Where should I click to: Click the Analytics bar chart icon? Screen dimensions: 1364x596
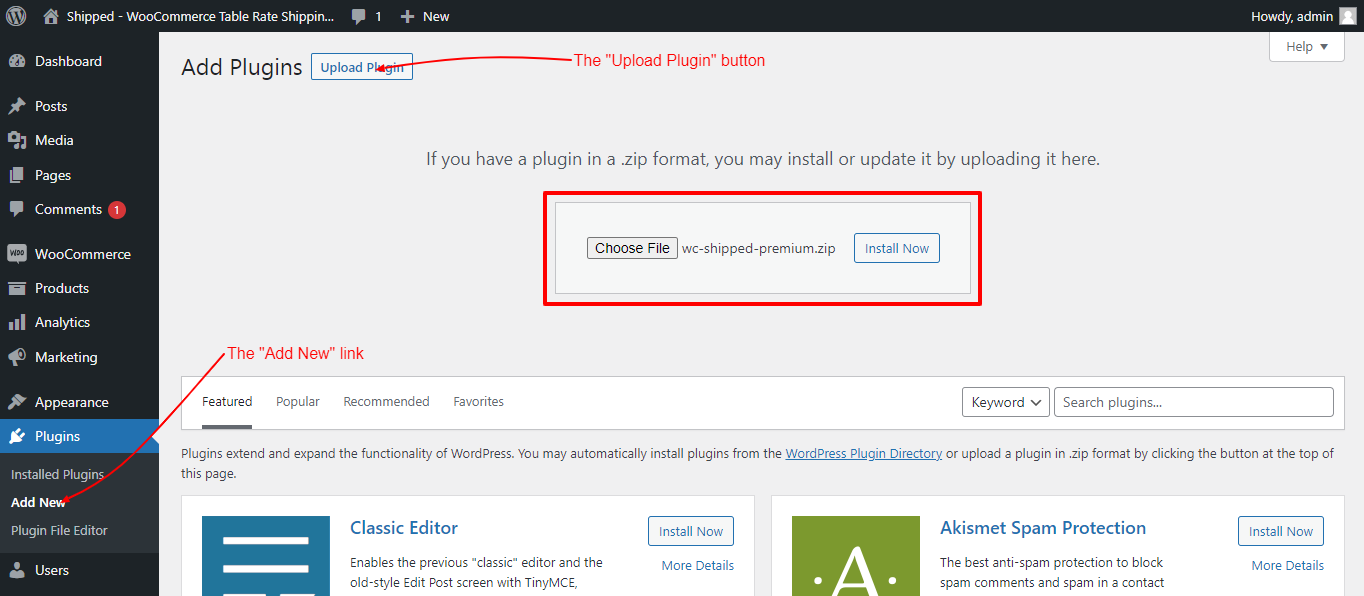[x=17, y=322]
